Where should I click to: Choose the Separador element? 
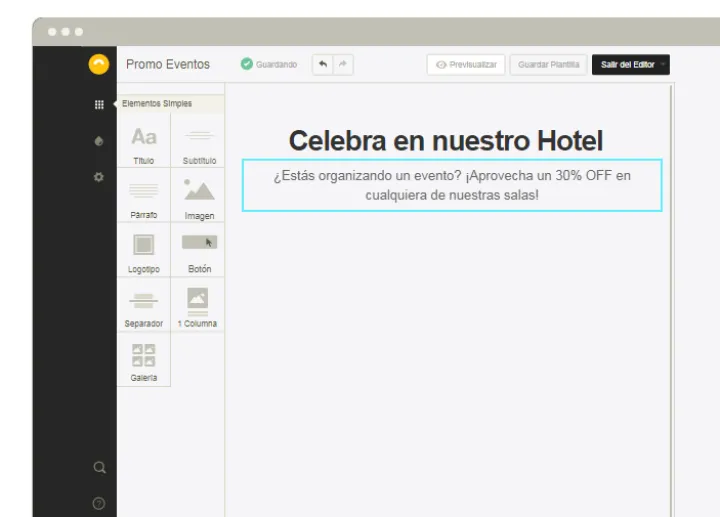pyautogui.click(x=144, y=303)
